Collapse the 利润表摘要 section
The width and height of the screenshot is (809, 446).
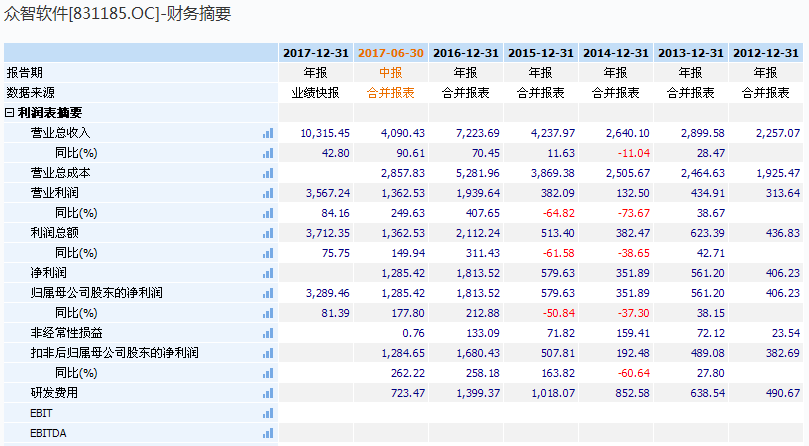click(9, 113)
